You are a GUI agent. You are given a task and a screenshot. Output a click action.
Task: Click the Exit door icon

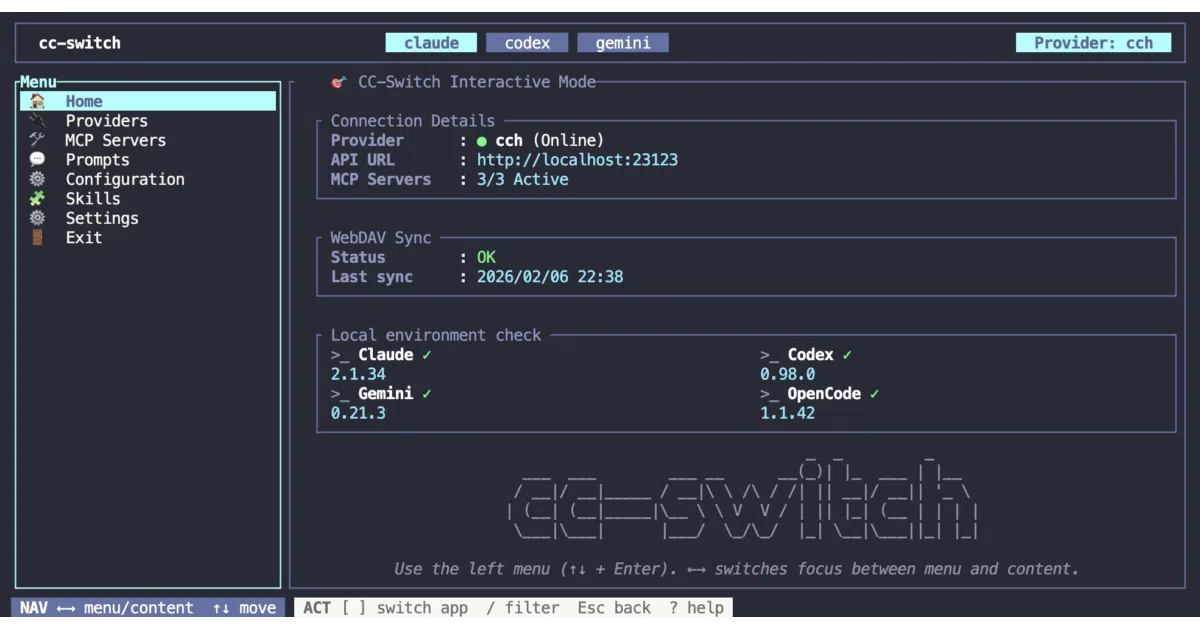click(37, 237)
